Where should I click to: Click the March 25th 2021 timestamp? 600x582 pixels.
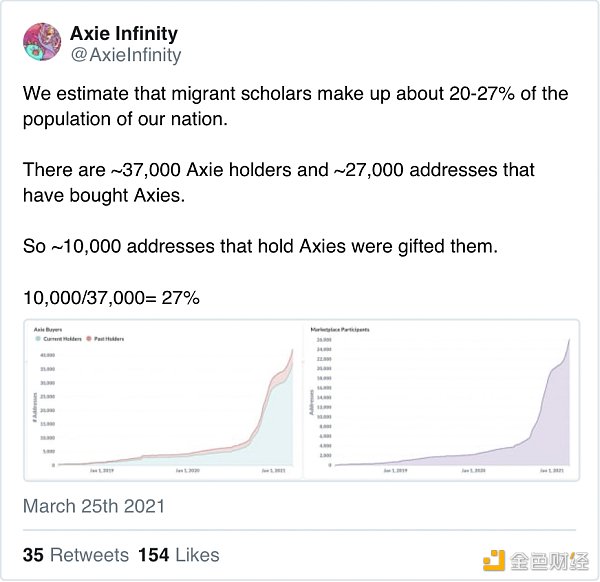point(94,506)
